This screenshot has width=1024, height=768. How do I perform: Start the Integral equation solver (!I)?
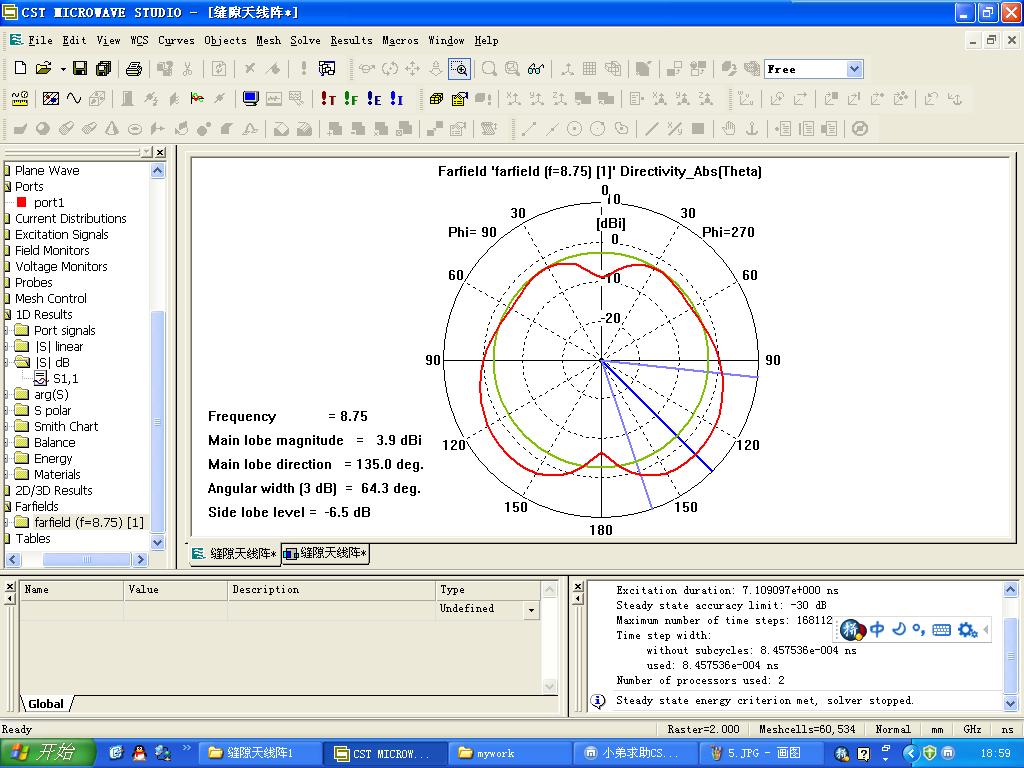coord(396,99)
